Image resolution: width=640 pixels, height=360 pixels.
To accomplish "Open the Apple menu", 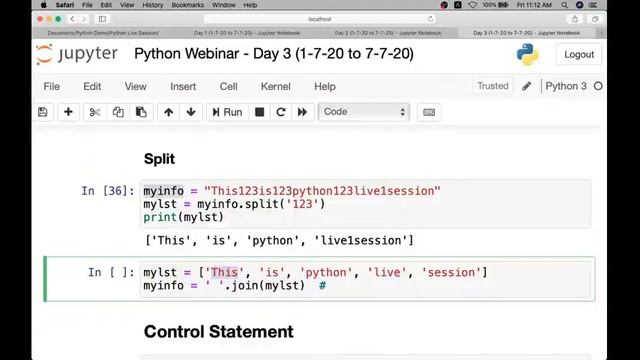I will tap(43, 5).
